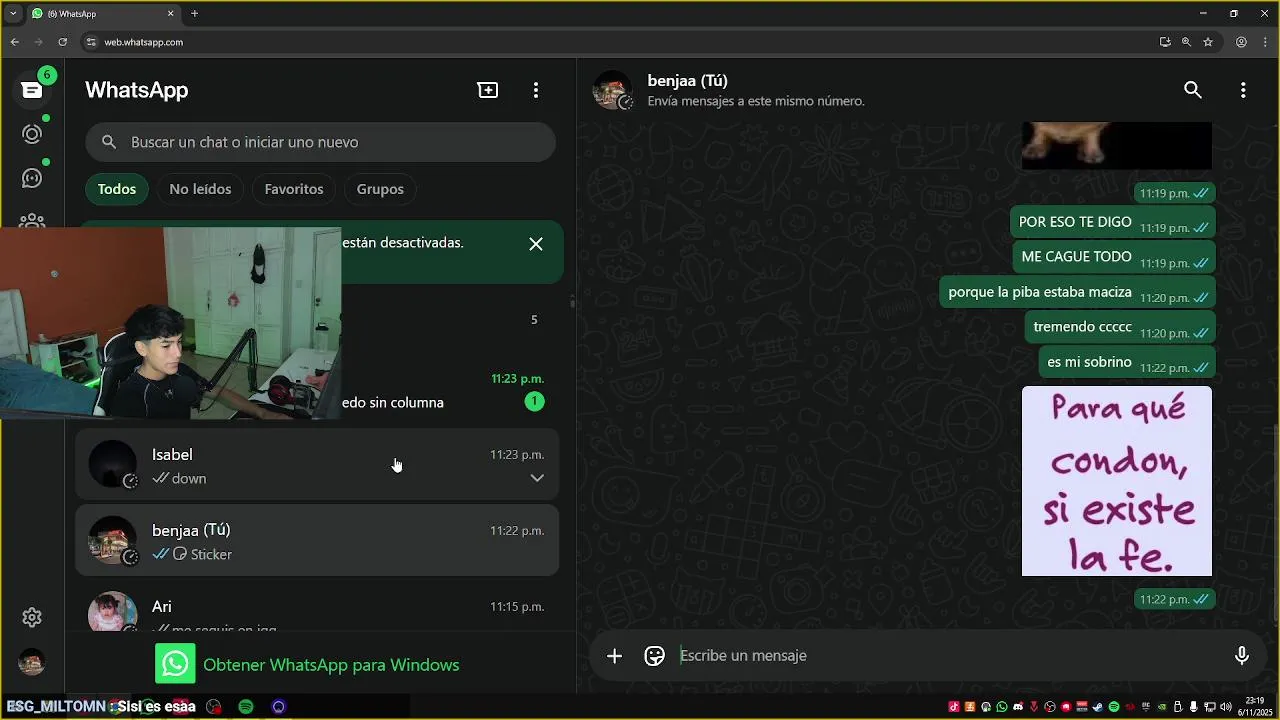Viewport: 1280px width, 720px height.
Task: Open a new Chrome tab
Action: click(194, 14)
